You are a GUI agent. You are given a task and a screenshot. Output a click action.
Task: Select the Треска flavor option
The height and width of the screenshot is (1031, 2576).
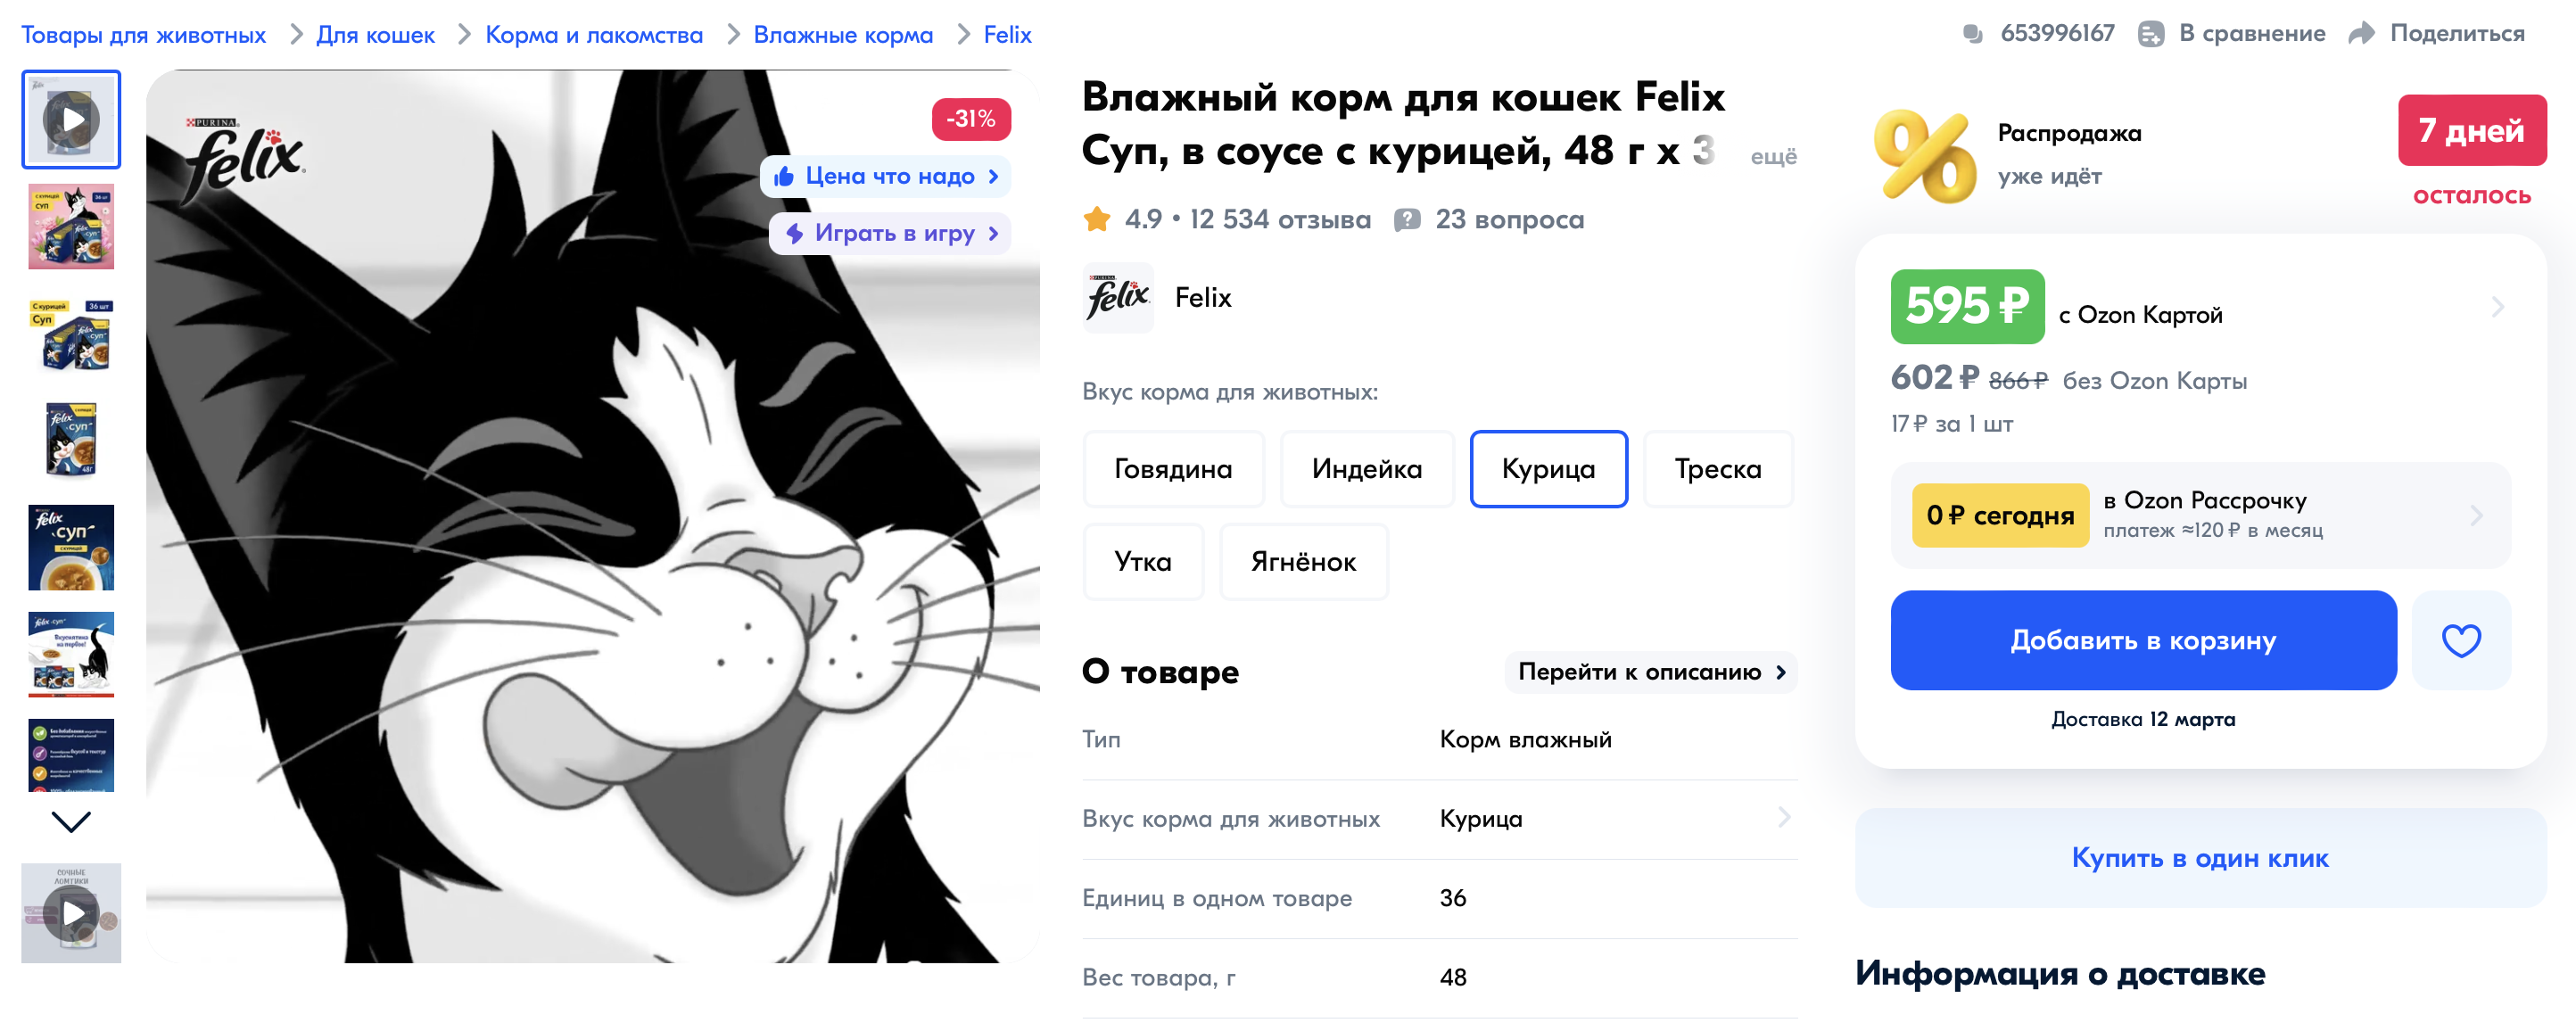(x=1718, y=469)
